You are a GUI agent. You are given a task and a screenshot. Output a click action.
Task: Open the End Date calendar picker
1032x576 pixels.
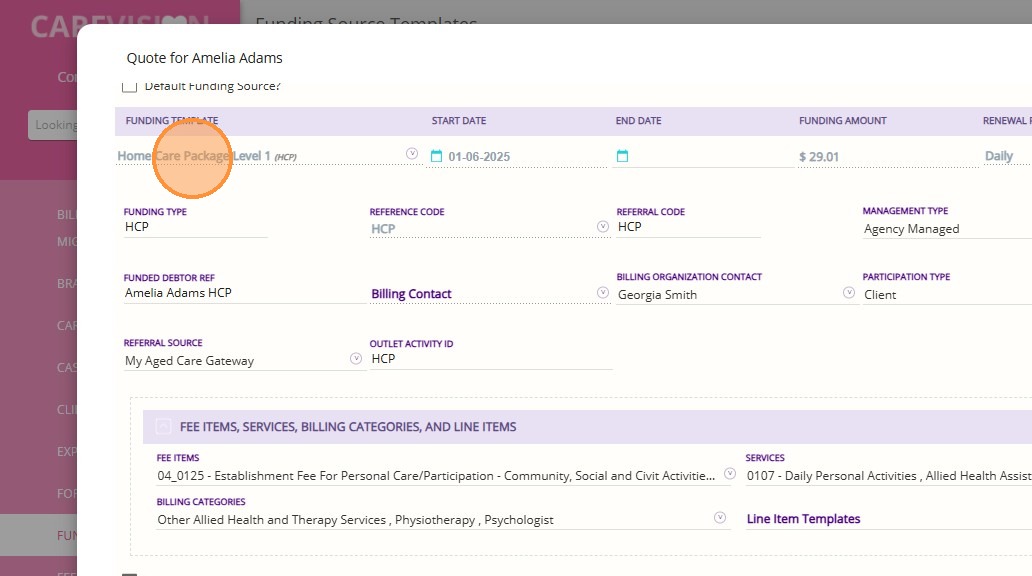pos(622,156)
